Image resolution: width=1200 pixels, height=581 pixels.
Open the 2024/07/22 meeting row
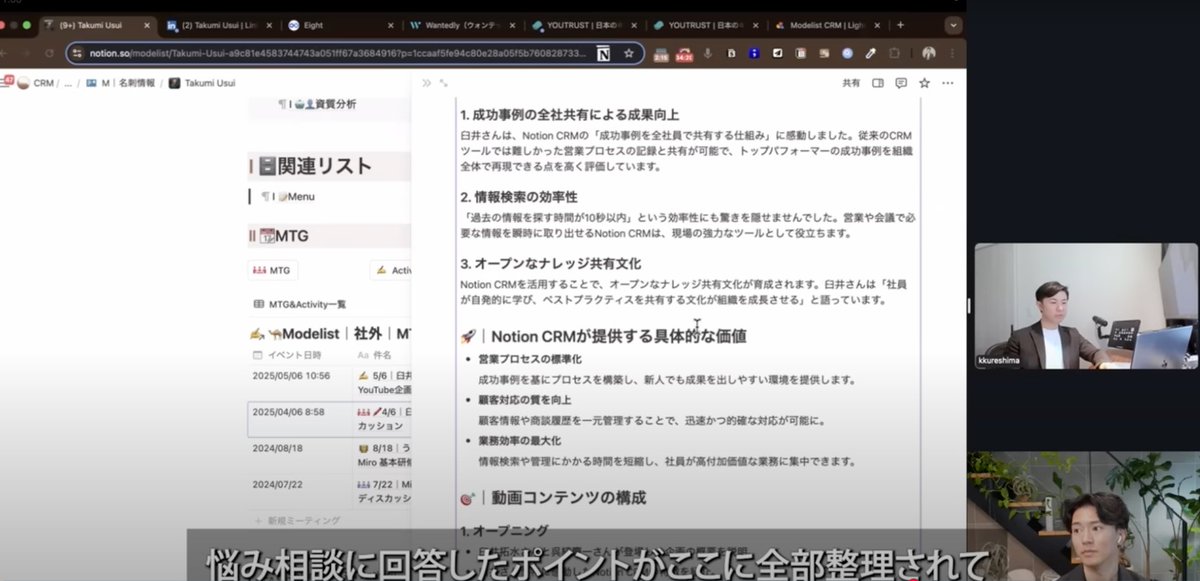pos(330,490)
